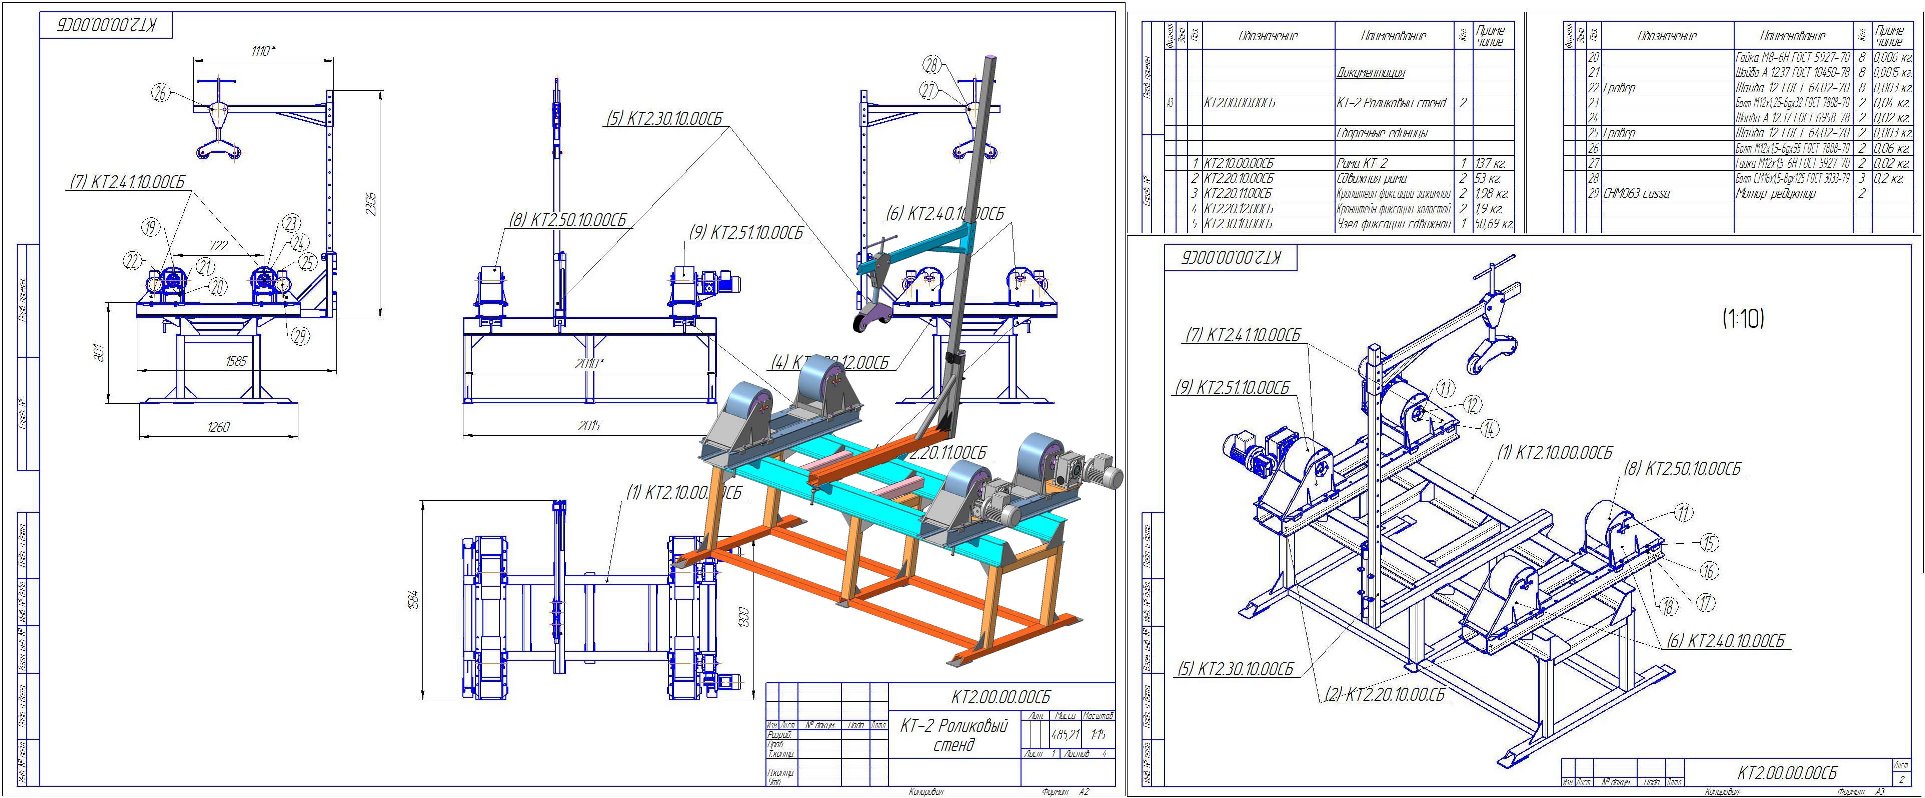The width and height of the screenshot is (1925, 798).
Task: Select position balloon 22 on the side view
Action: click(133, 262)
